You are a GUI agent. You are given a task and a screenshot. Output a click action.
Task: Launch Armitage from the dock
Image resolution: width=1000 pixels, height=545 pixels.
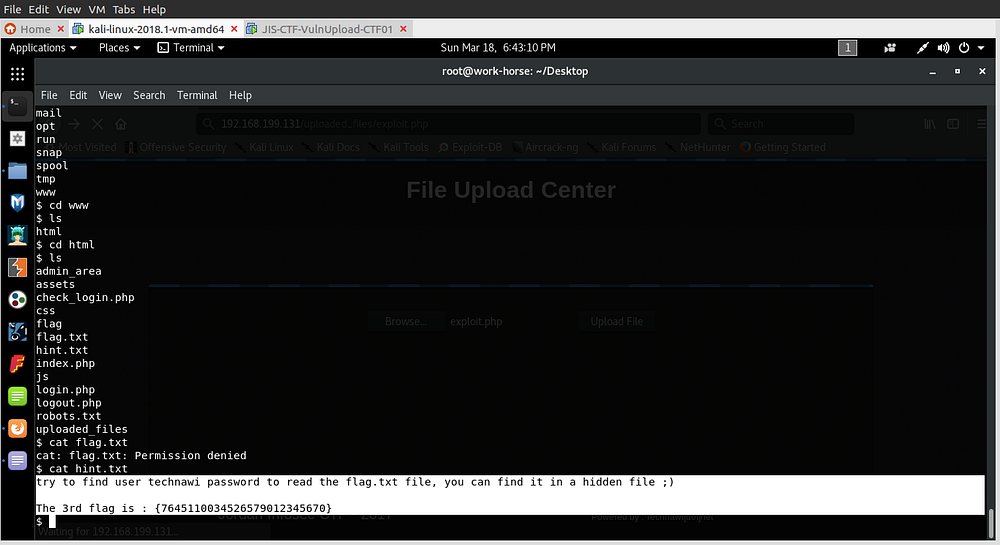pyautogui.click(x=17, y=235)
